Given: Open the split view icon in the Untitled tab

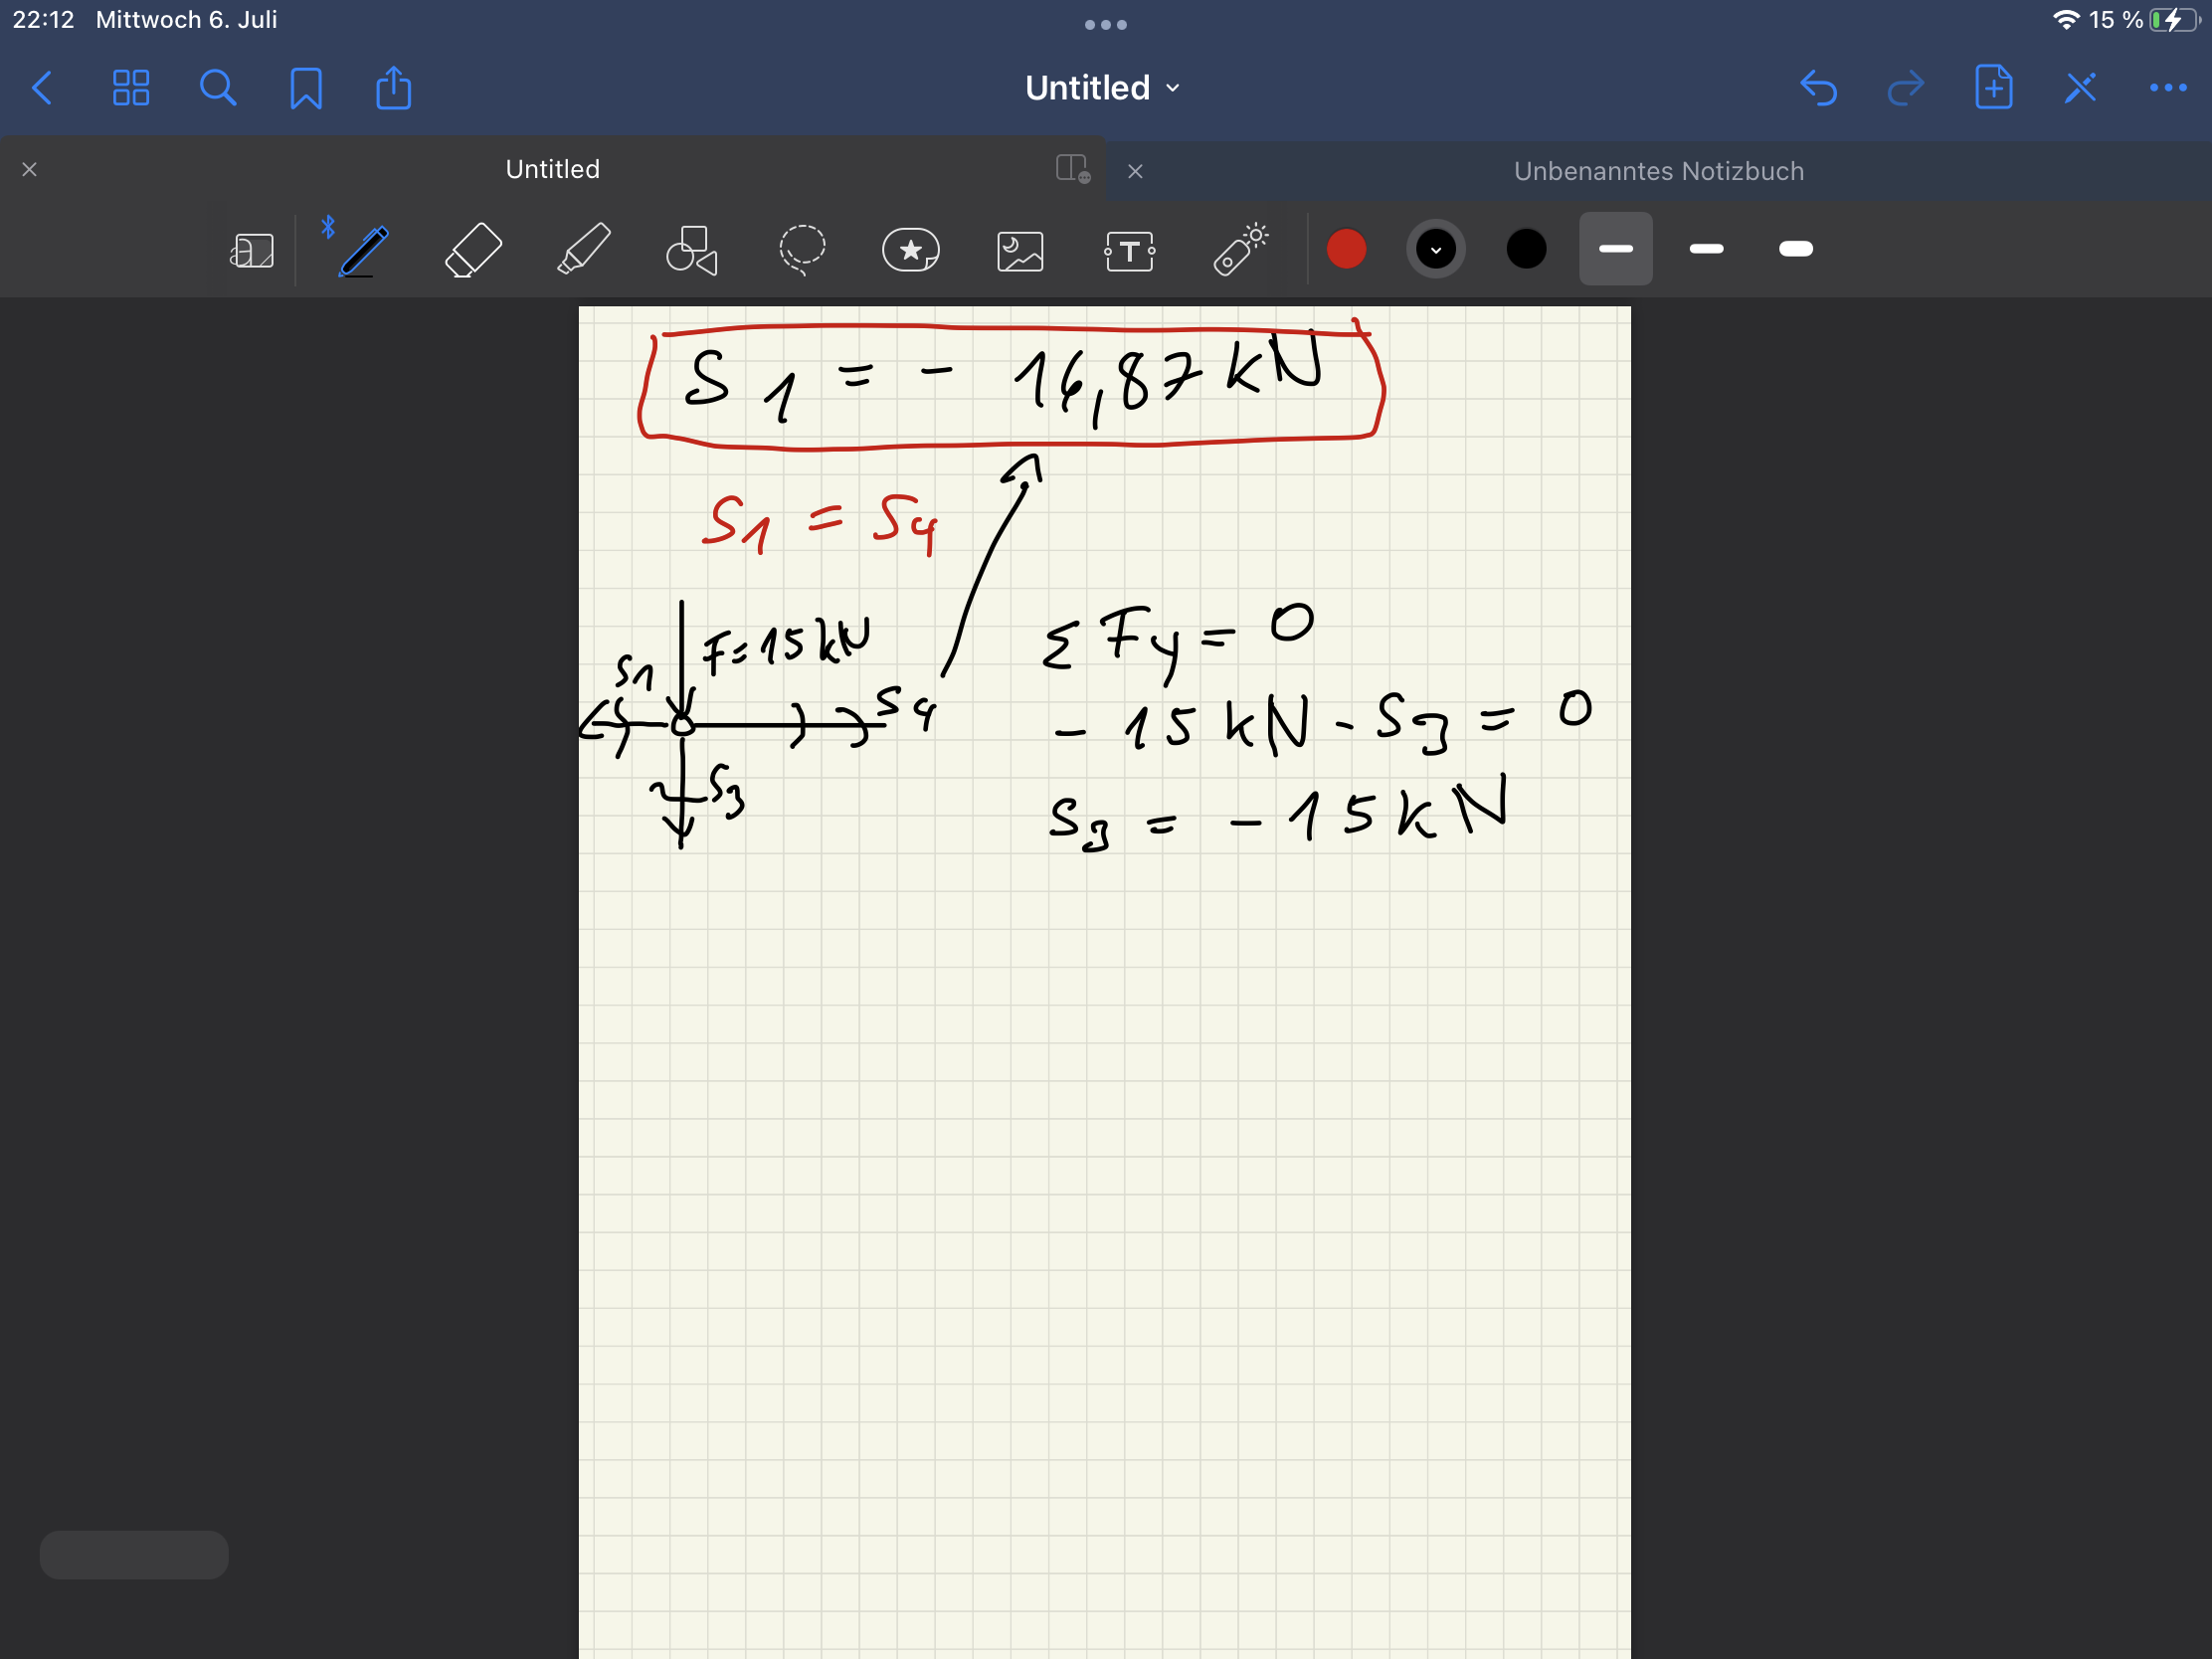Looking at the screenshot, I should [1072, 168].
